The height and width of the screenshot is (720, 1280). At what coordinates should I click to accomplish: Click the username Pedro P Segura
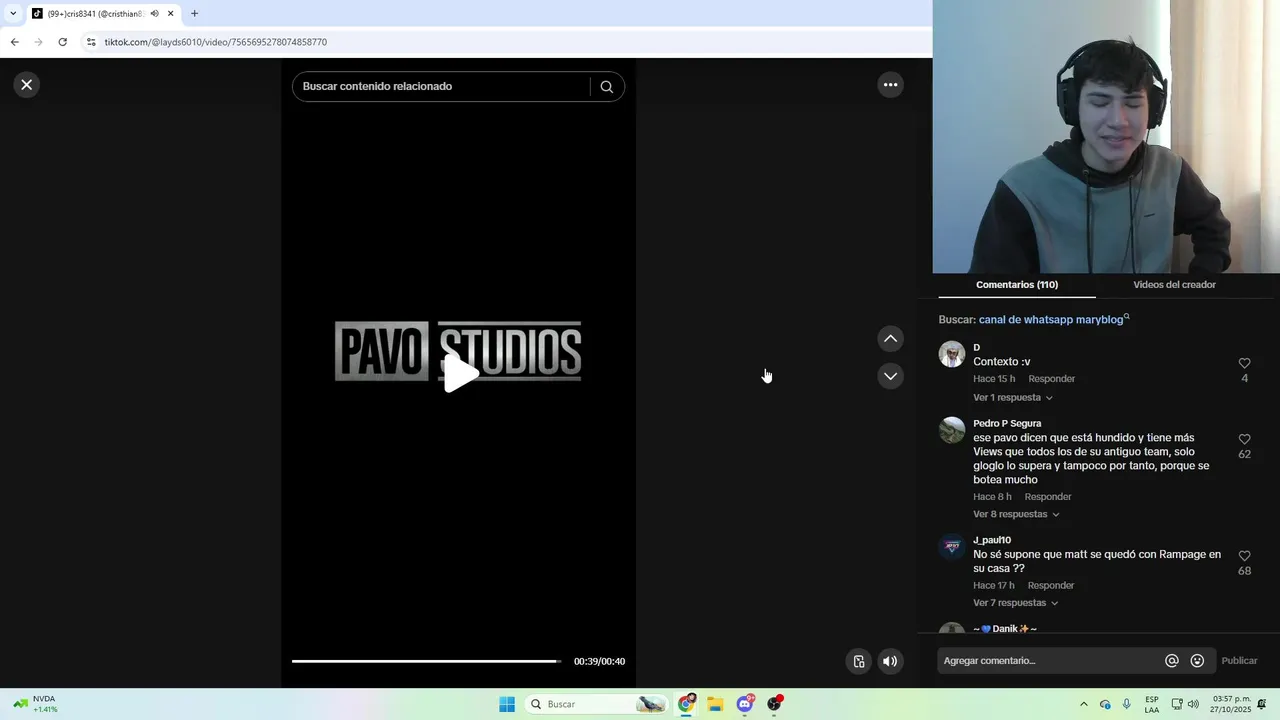coord(1007,424)
